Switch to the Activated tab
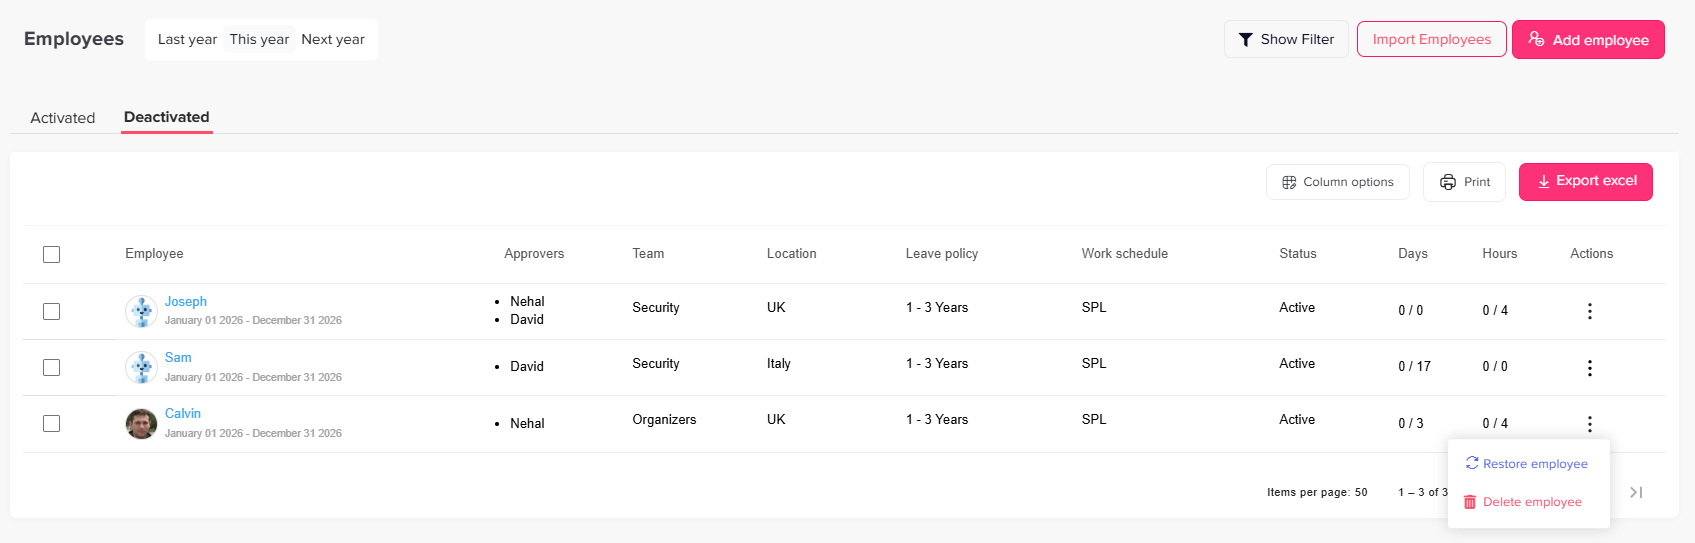Image resolution: width=1695 pixels, height=543 pixels. point(63,118)
